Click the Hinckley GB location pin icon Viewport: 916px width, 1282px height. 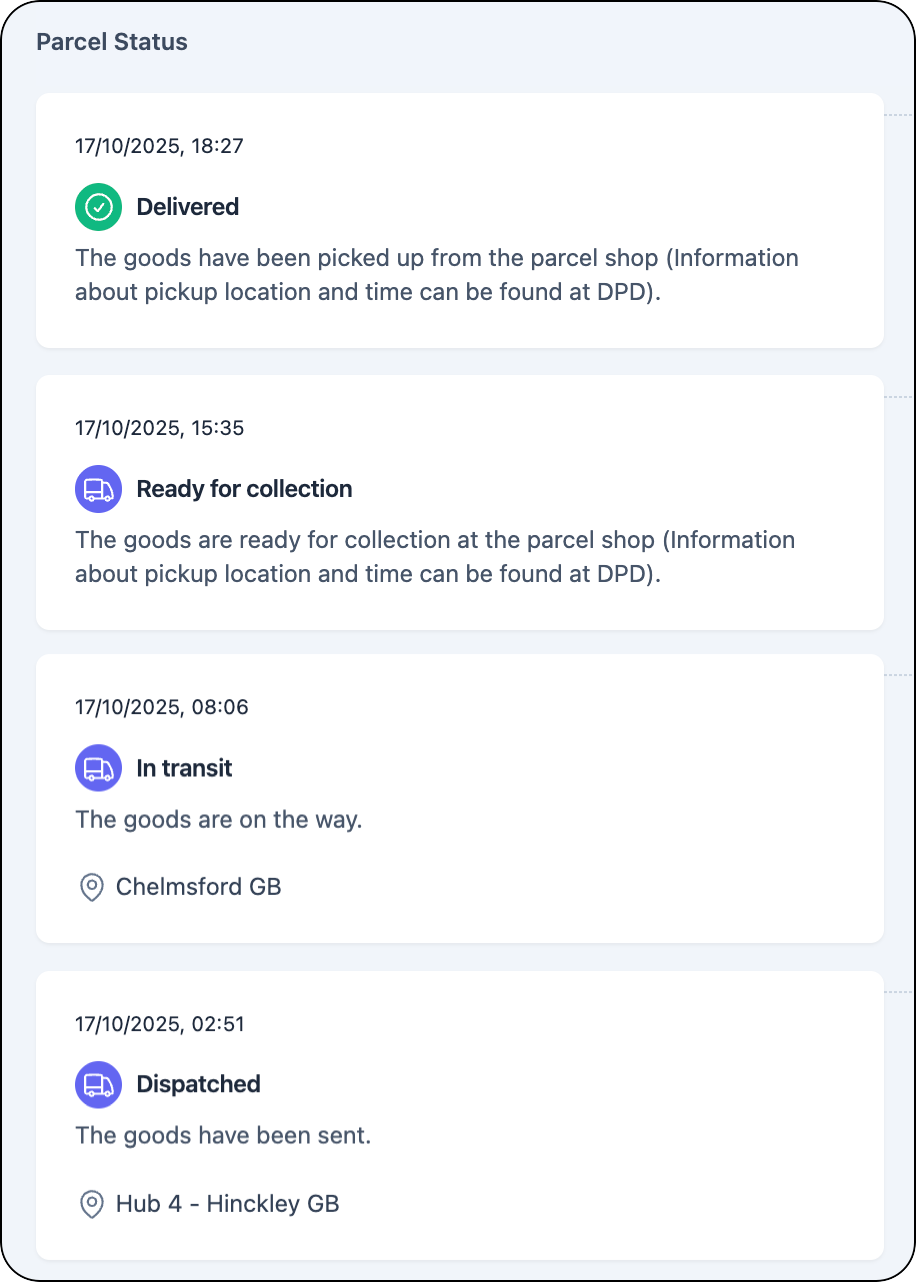point(92,1204)
